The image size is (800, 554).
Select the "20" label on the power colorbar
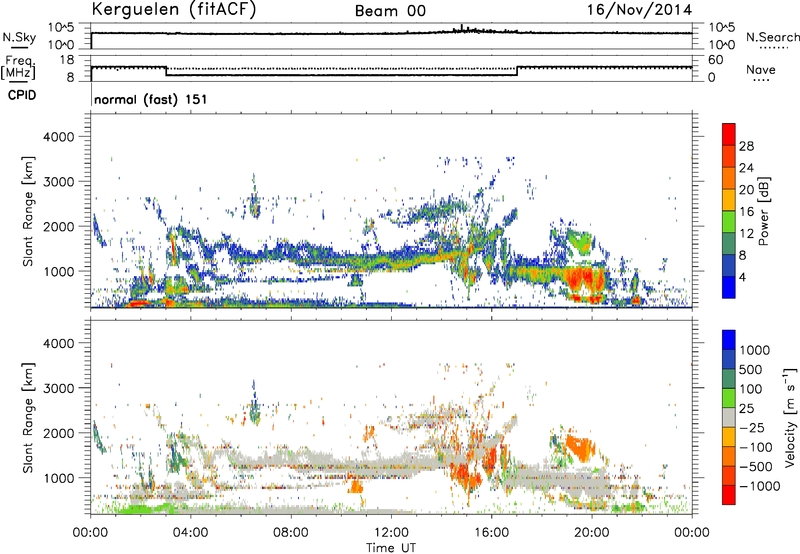coord(746,190)
